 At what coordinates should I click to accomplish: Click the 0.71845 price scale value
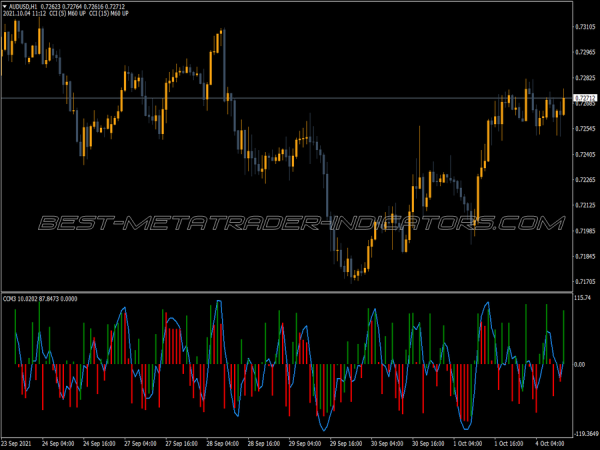[585, 256]
